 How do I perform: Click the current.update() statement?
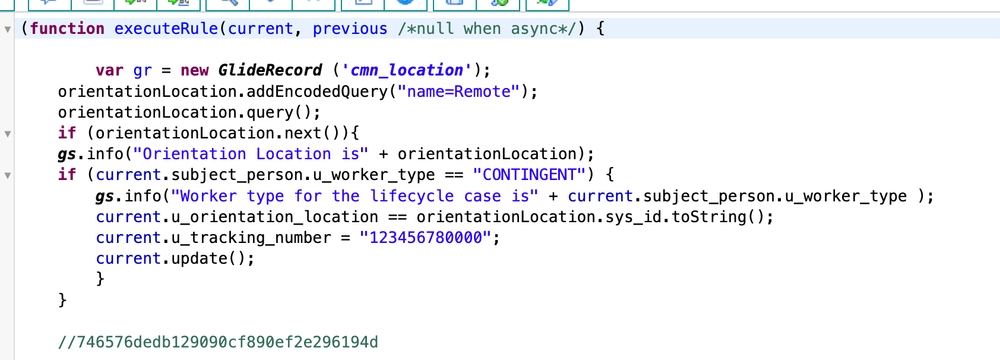tap(175, 259)
